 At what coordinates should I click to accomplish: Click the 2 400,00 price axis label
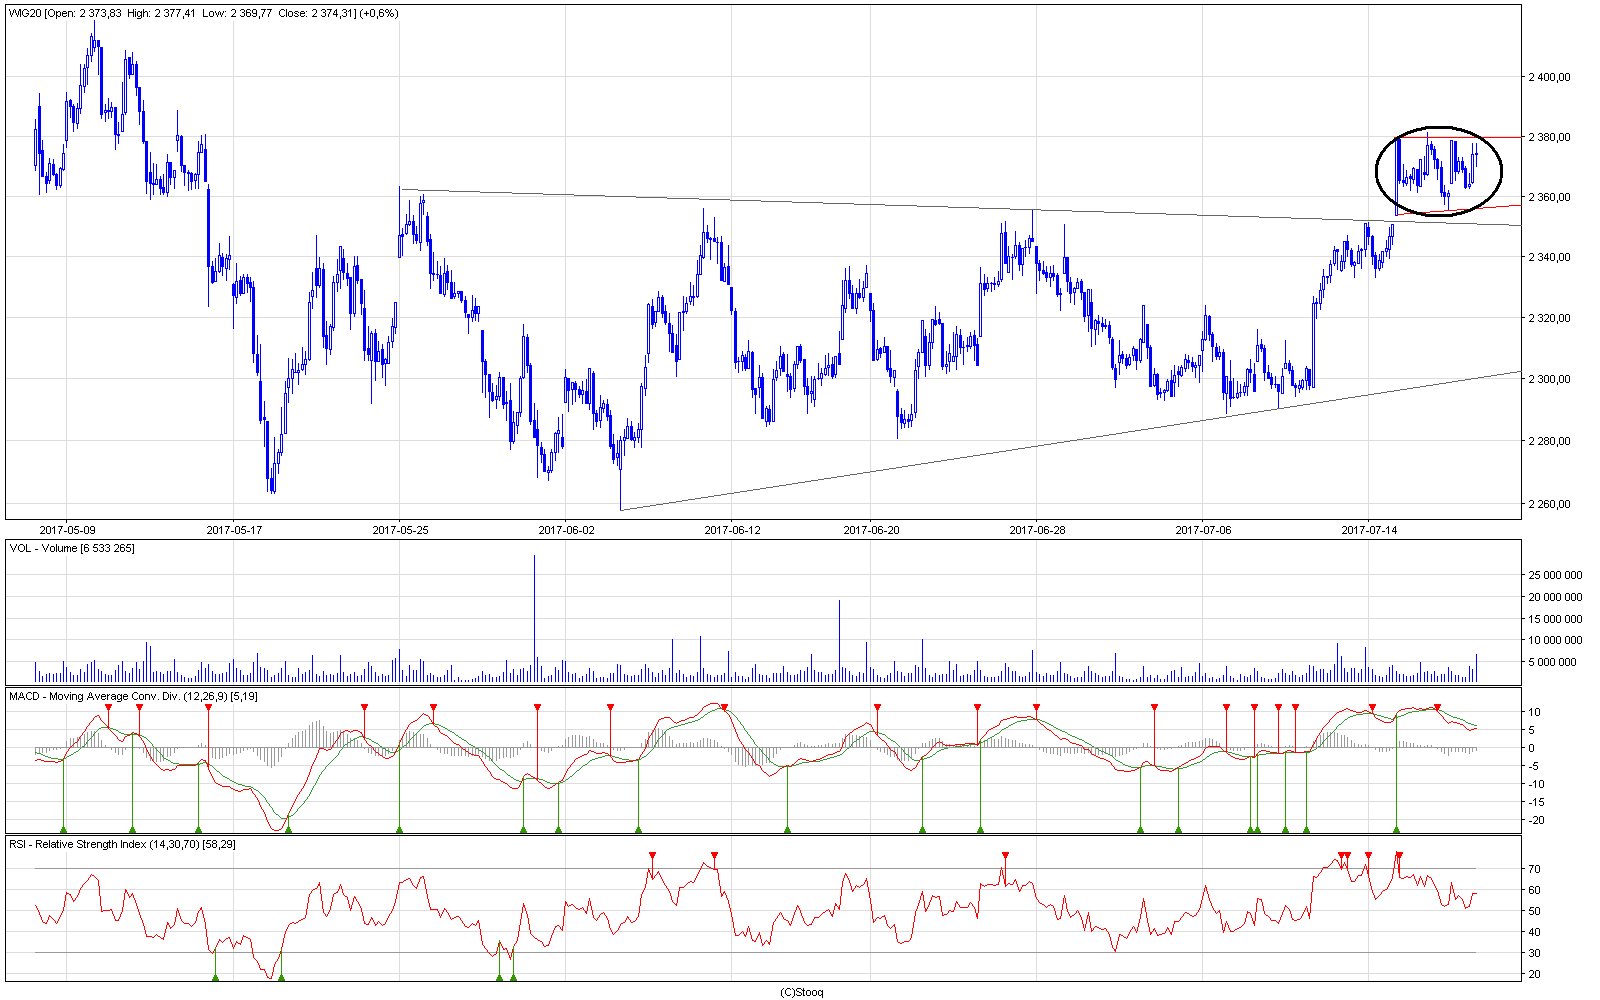coord(1549,77)
